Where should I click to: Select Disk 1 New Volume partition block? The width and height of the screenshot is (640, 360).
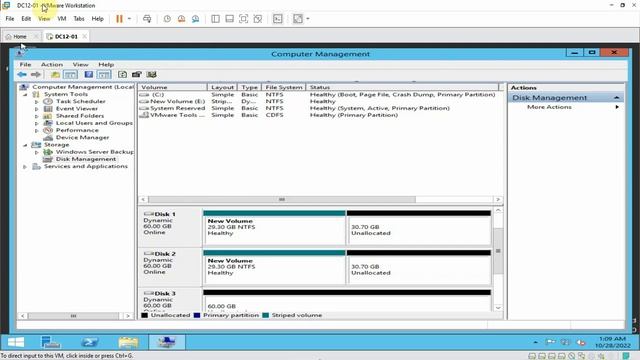[274, 227]
